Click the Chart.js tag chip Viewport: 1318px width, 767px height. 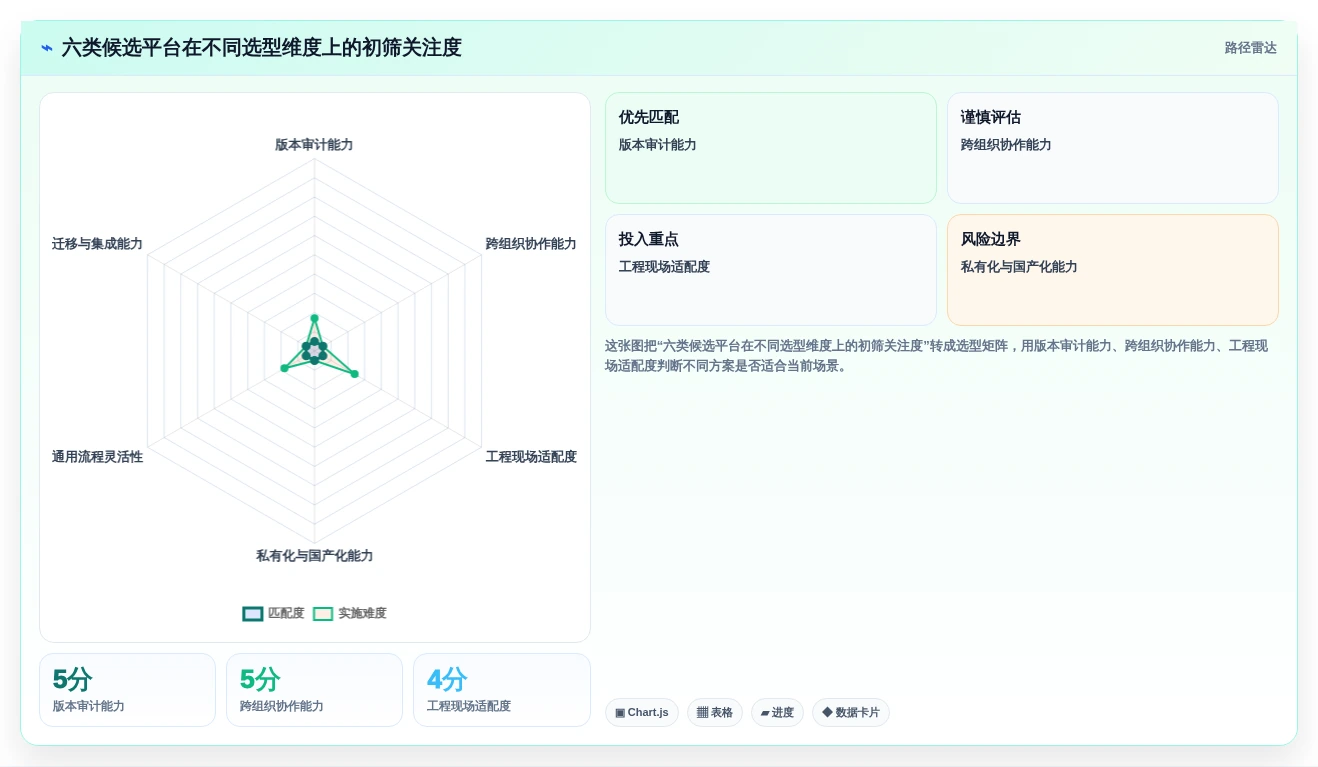(642, 712)
